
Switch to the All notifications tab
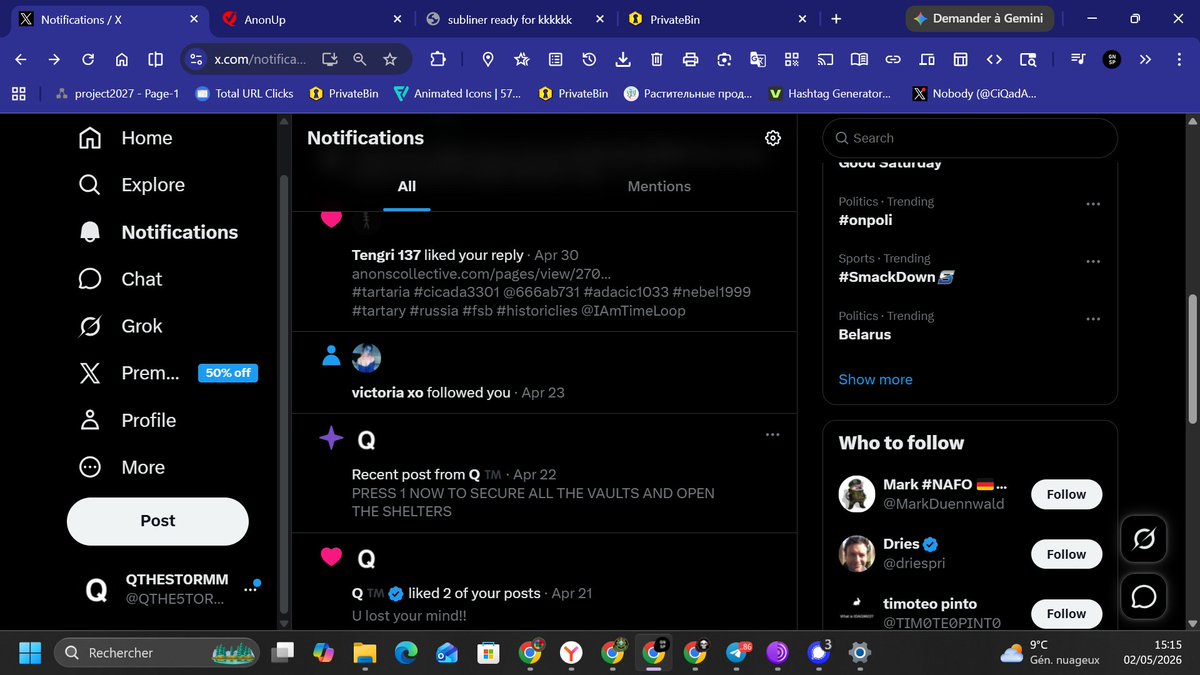(x=406, y=186)
